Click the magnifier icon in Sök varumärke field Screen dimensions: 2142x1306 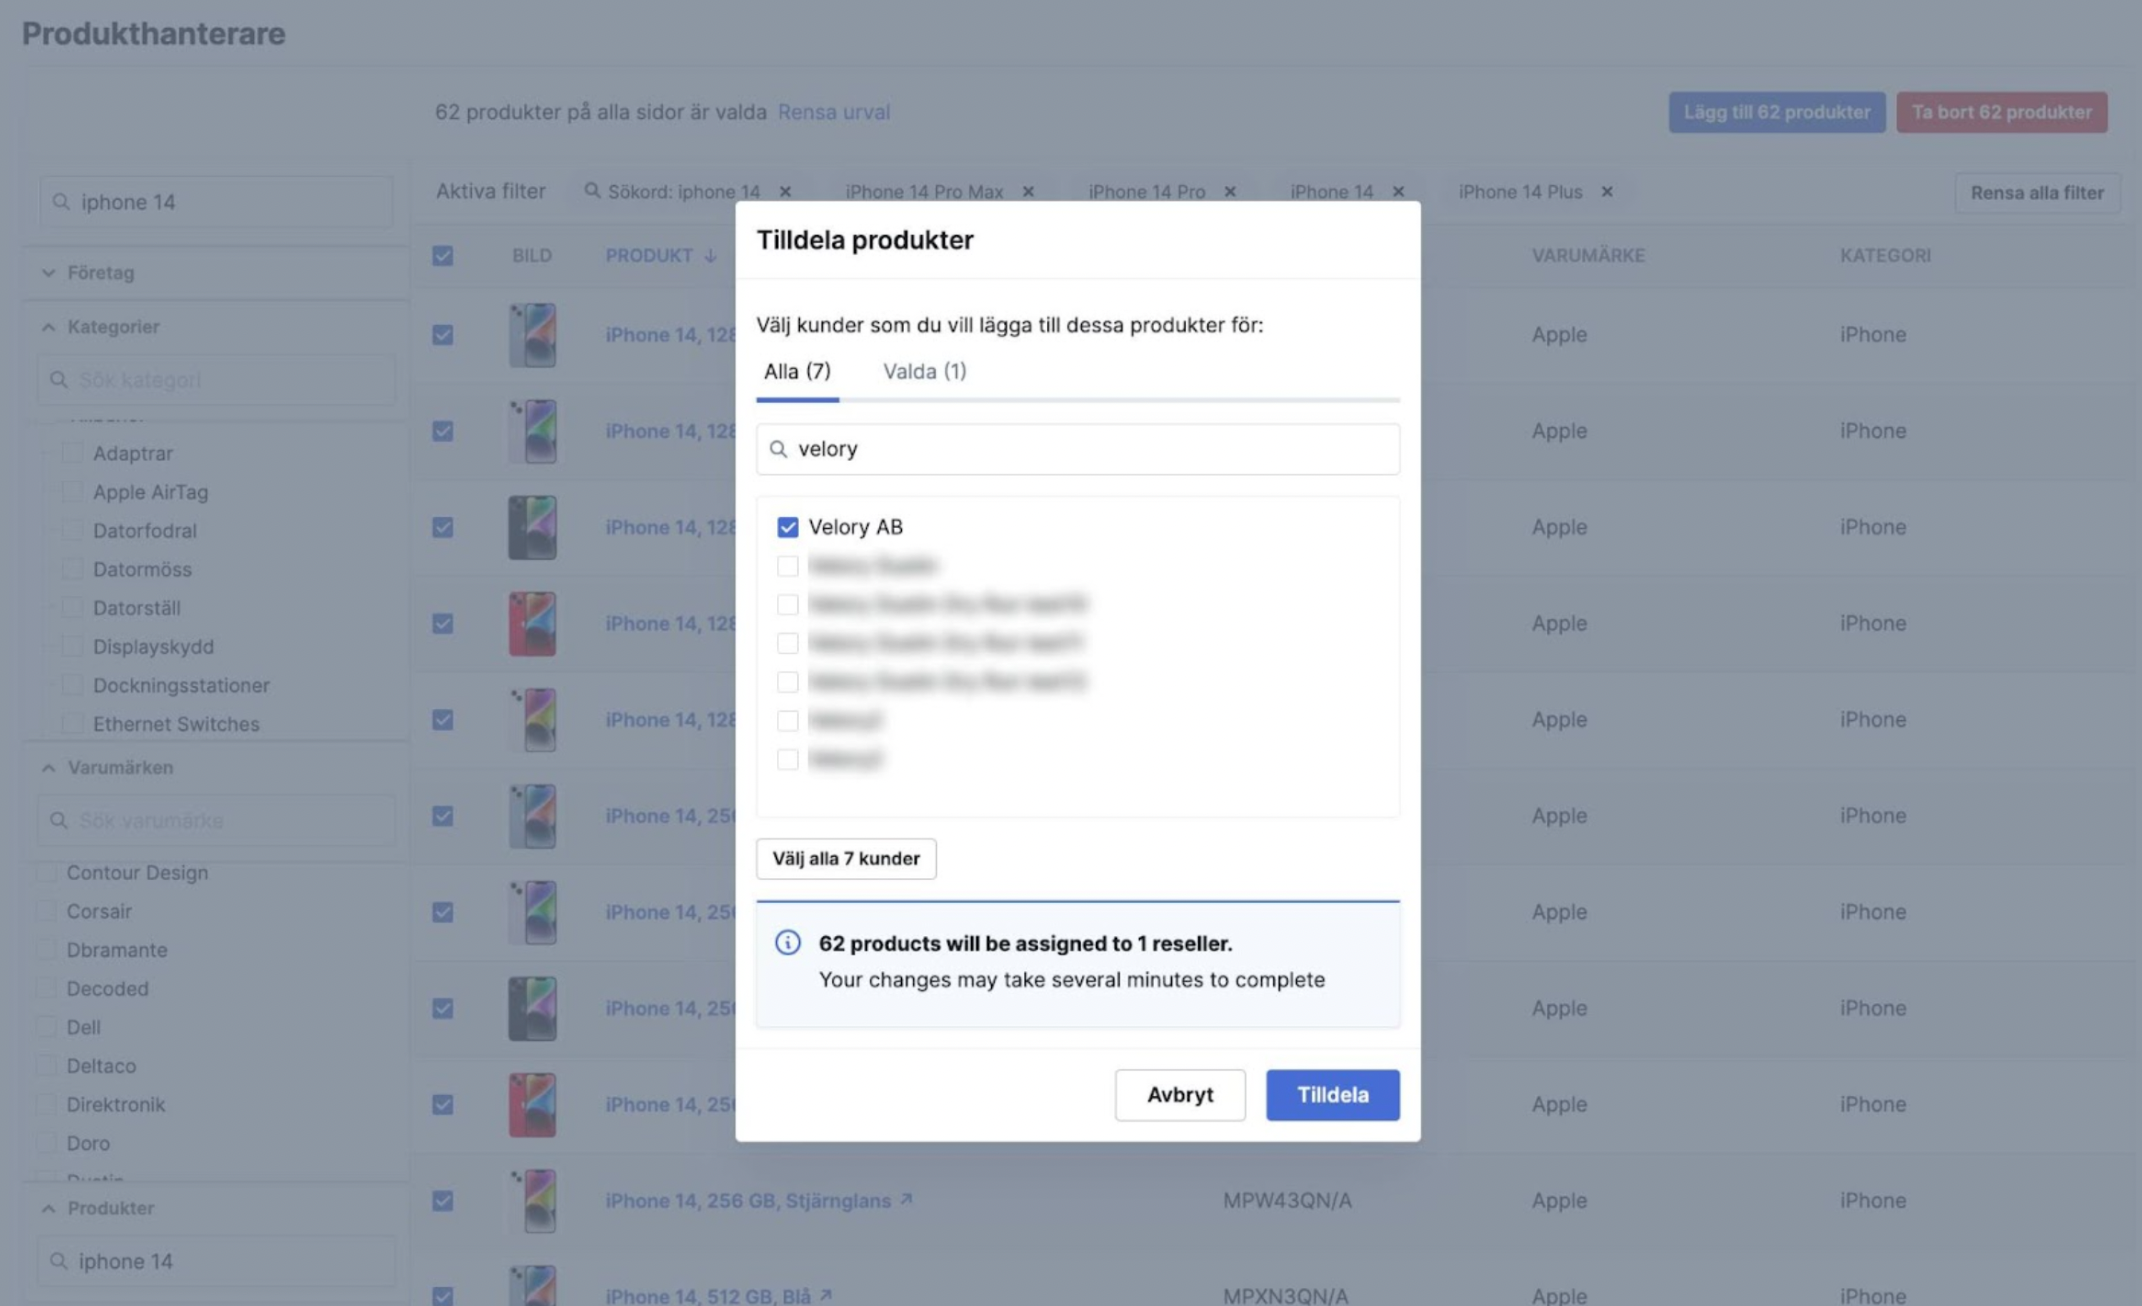[59, 820]
